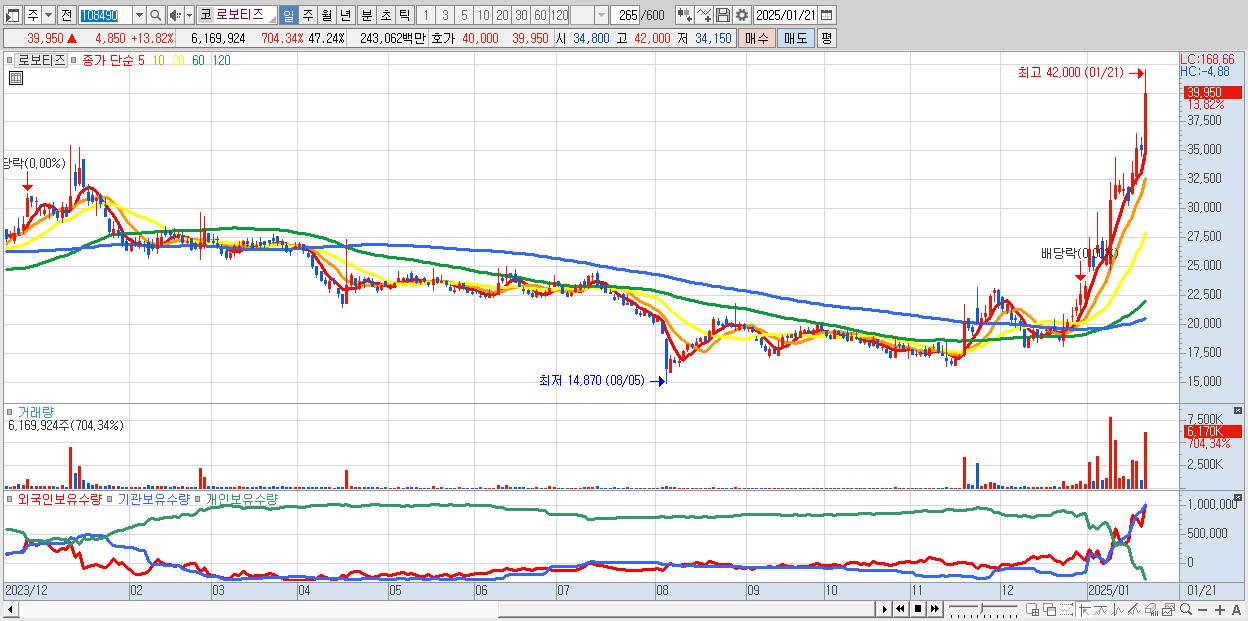The image size is (1248, 621).
Task: Select second 초 chart period
Action: point(385,15)
